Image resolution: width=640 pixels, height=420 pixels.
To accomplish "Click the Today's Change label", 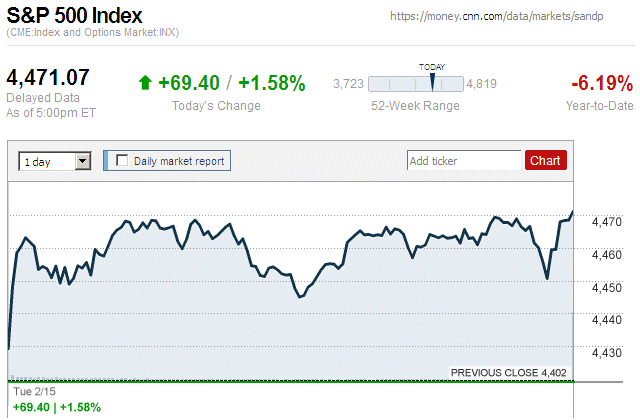I will click(216, 106).
